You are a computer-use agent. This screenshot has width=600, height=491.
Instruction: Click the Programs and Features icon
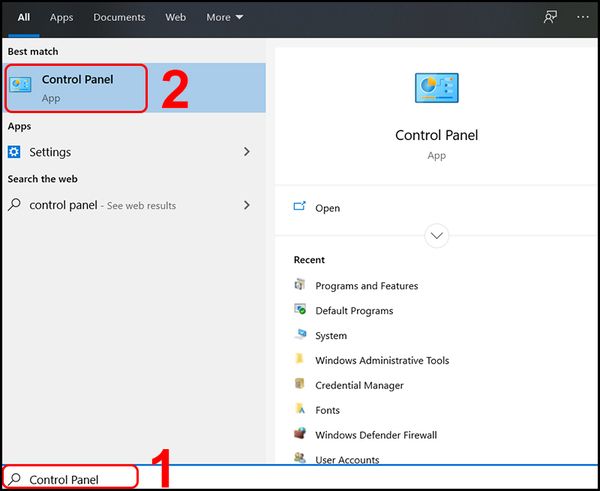(299, 285)
